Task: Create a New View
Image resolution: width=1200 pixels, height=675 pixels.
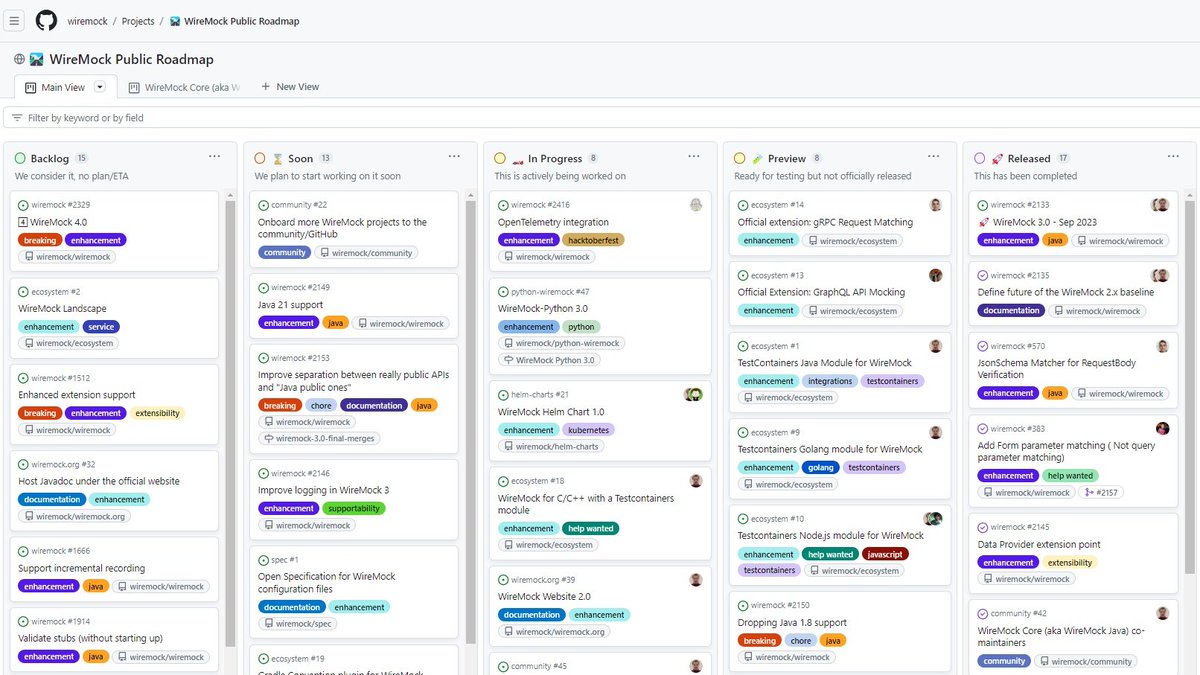Action: click(290, 87)
